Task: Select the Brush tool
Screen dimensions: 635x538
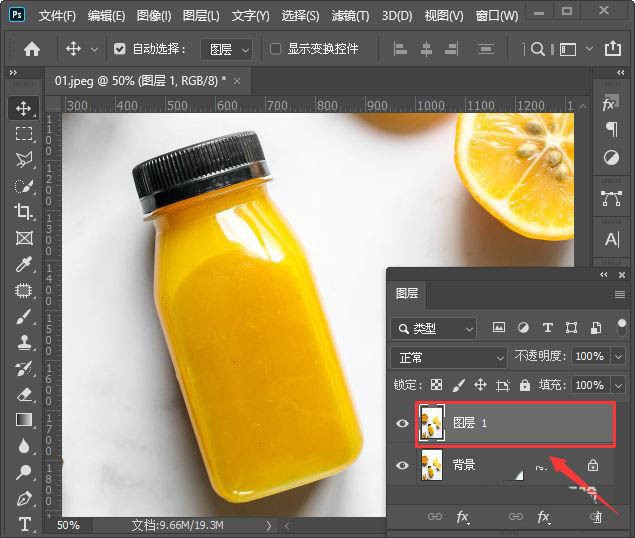Action: tap(23, 316)
